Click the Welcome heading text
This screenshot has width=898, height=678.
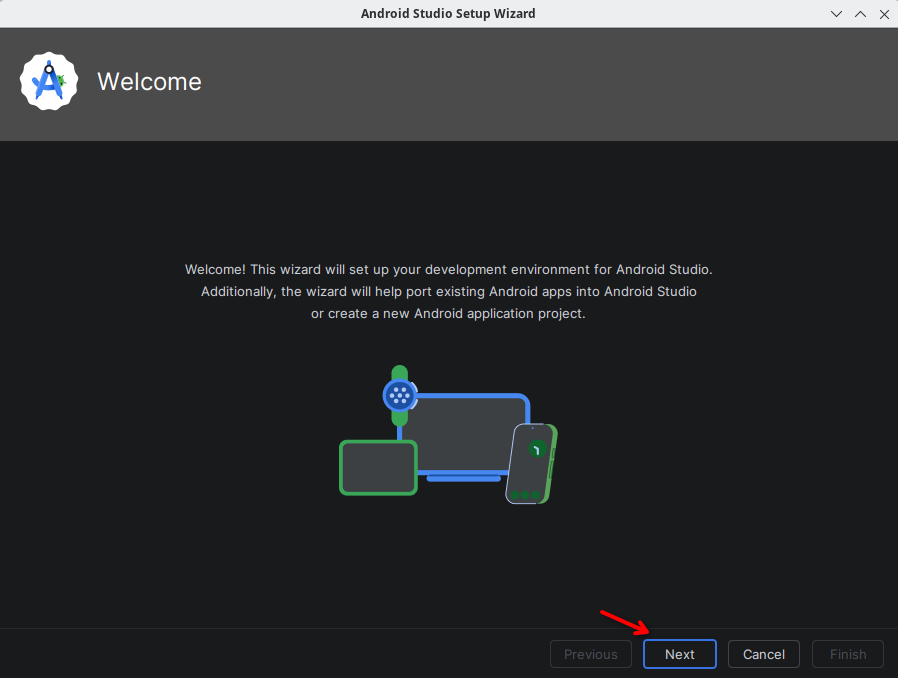click(x=149, y=82)
